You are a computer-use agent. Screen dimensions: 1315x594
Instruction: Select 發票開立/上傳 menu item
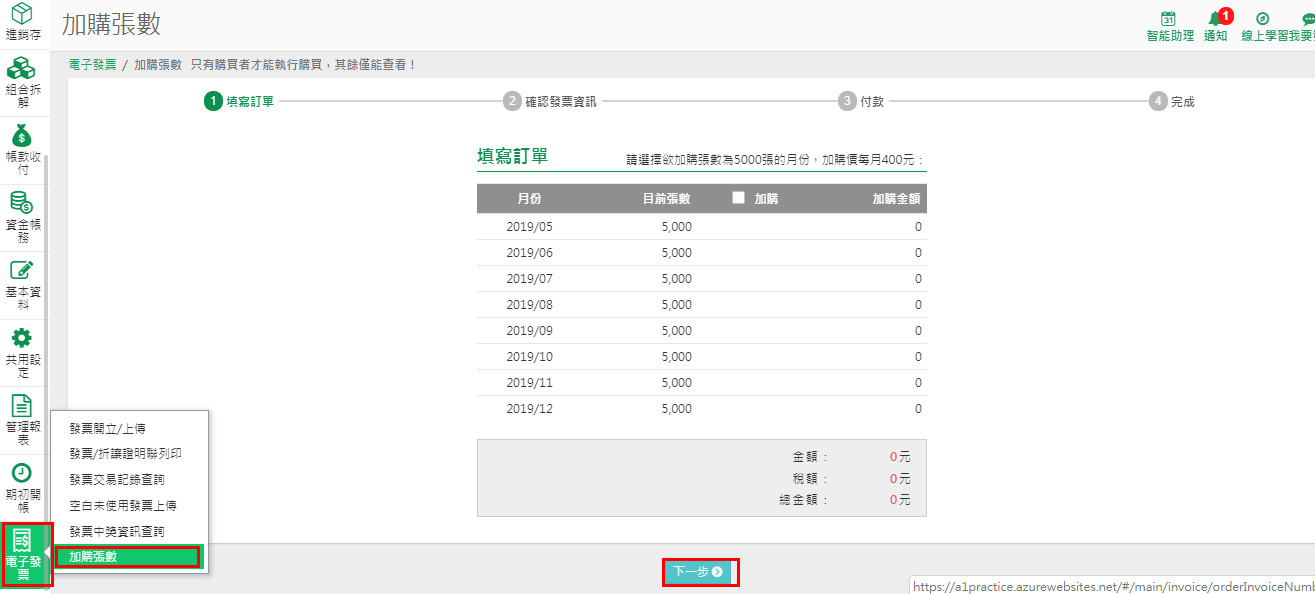click(x=107, y=428)
